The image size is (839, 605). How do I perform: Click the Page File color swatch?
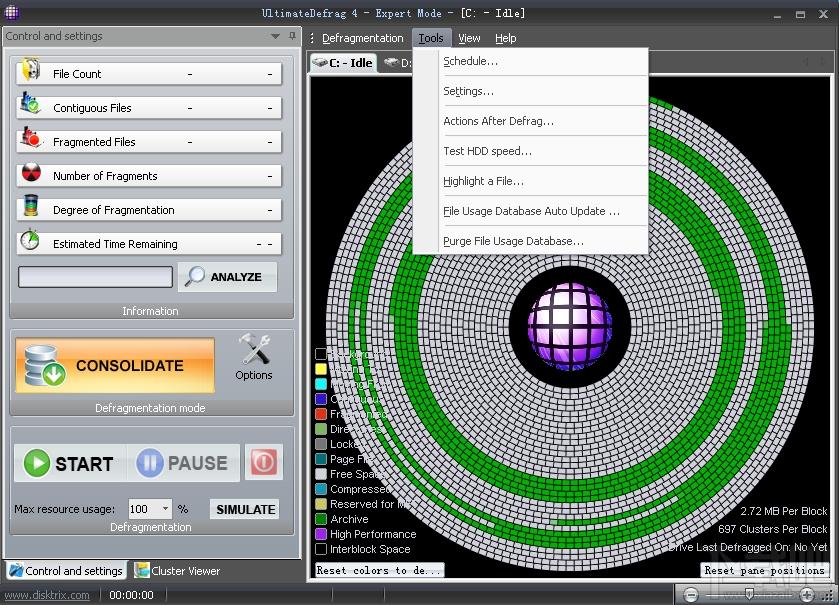[x=321, y=459]
